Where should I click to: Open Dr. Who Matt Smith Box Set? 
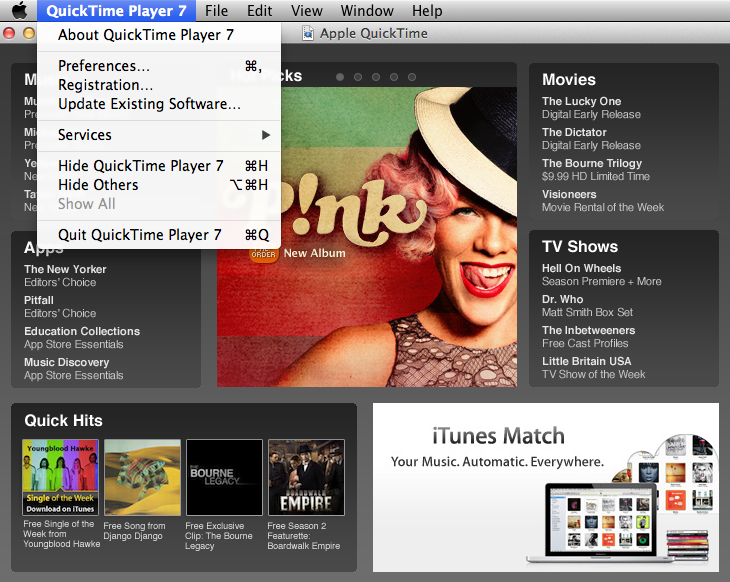click(x=588, y=305)
